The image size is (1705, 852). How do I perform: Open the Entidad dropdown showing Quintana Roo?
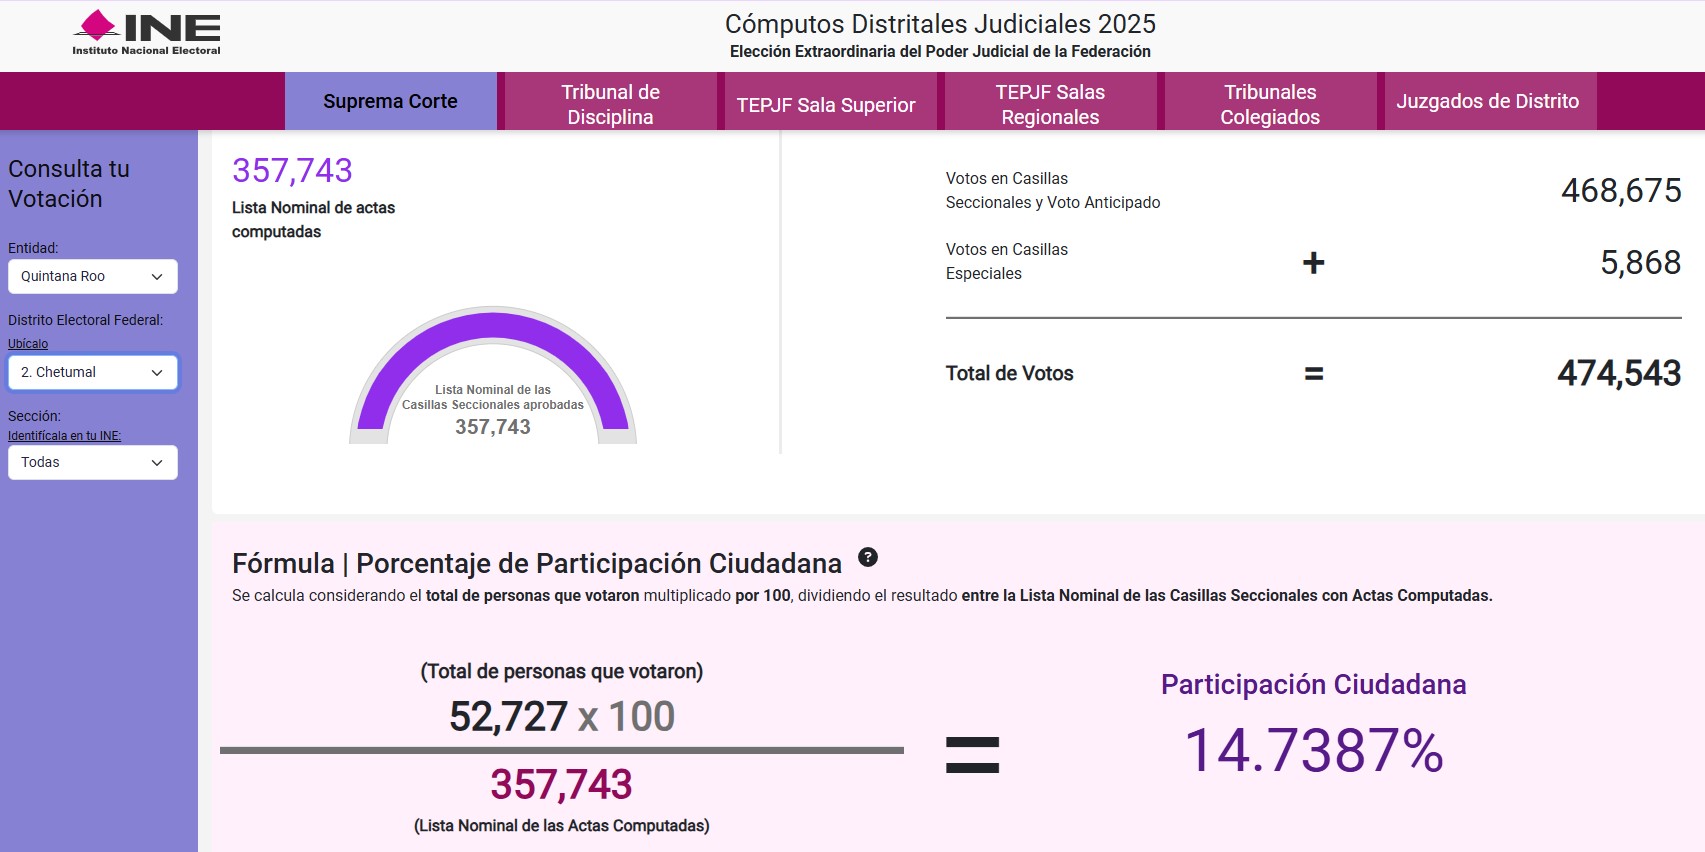93,277
